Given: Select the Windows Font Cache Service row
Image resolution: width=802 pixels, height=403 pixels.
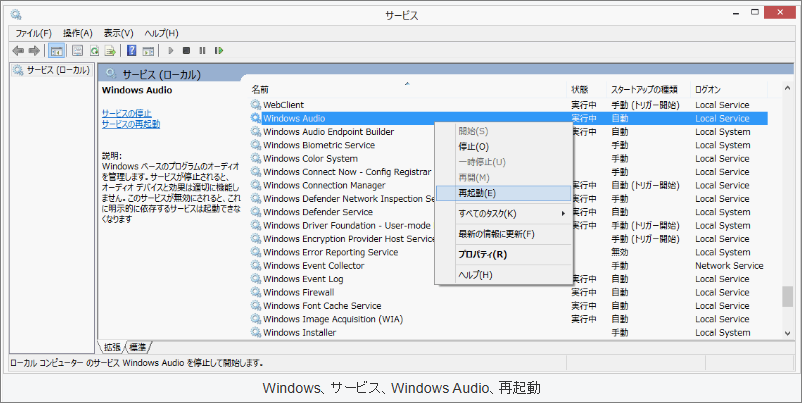Looking at the screenshot, I should click(509, 306).
